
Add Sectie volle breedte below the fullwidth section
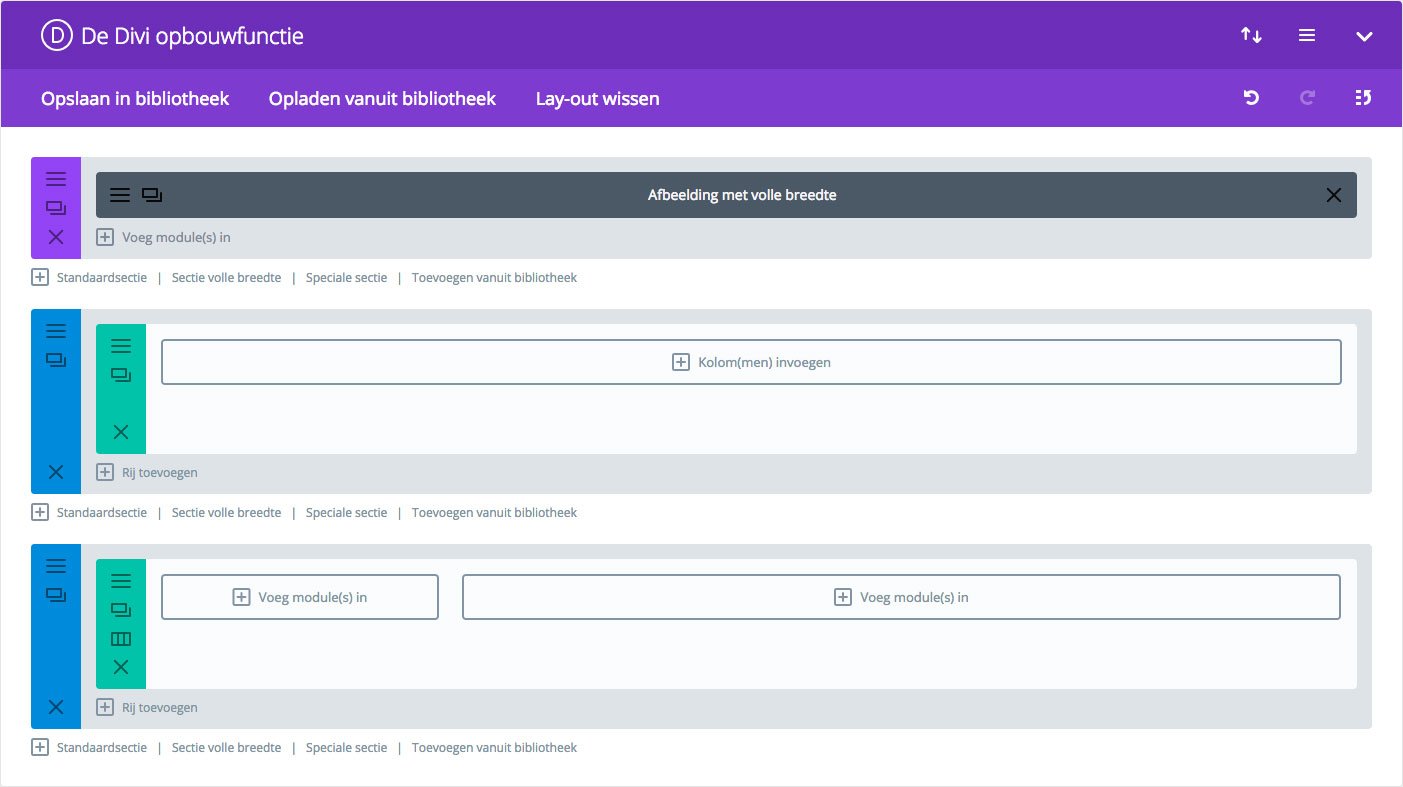click(226, 277)
